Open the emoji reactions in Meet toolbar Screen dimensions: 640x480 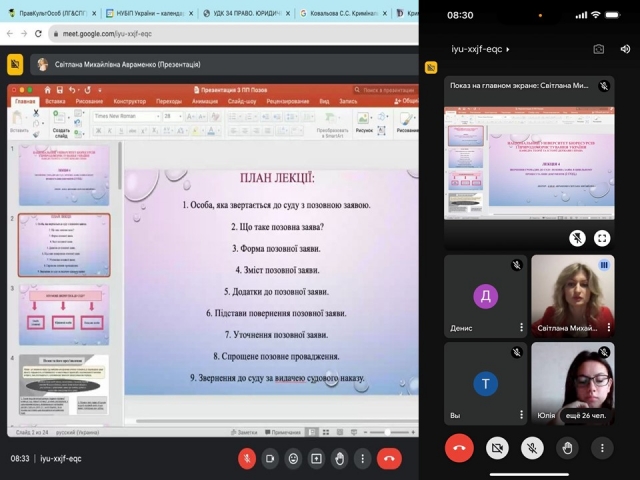pyautogui.click(x=293, y=458)
